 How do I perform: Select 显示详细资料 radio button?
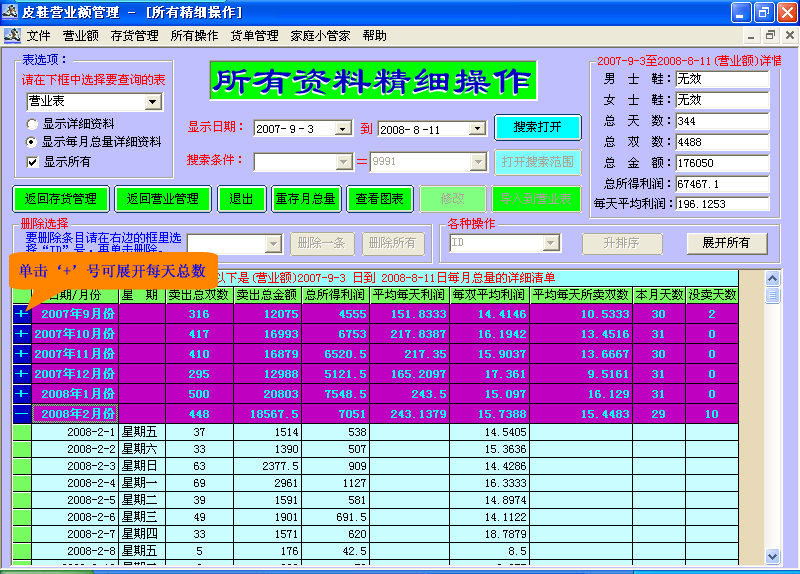32,124
